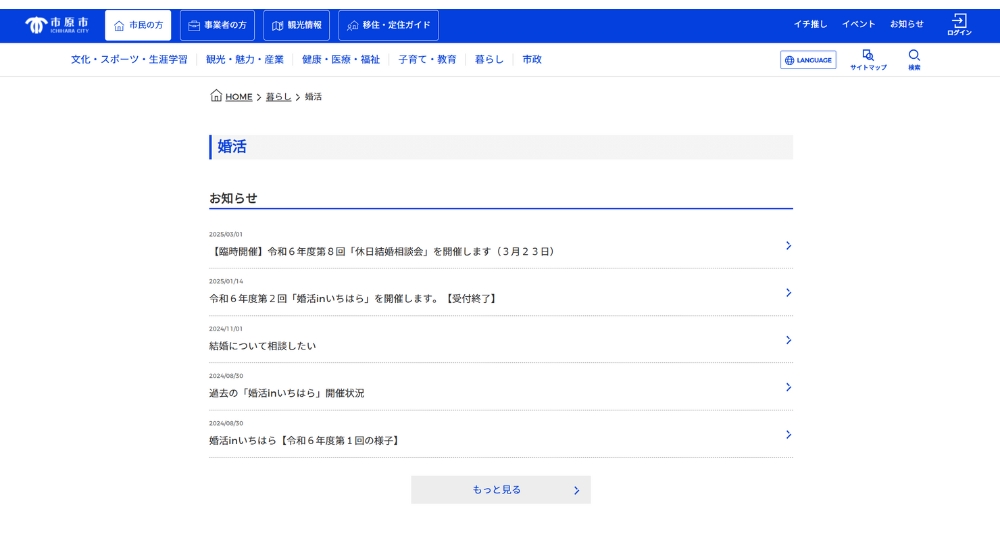Image resolution: width=1000 pixels, height=540 pixels.
Task: Open the 市政 menu item
Action: click(532, 59)
